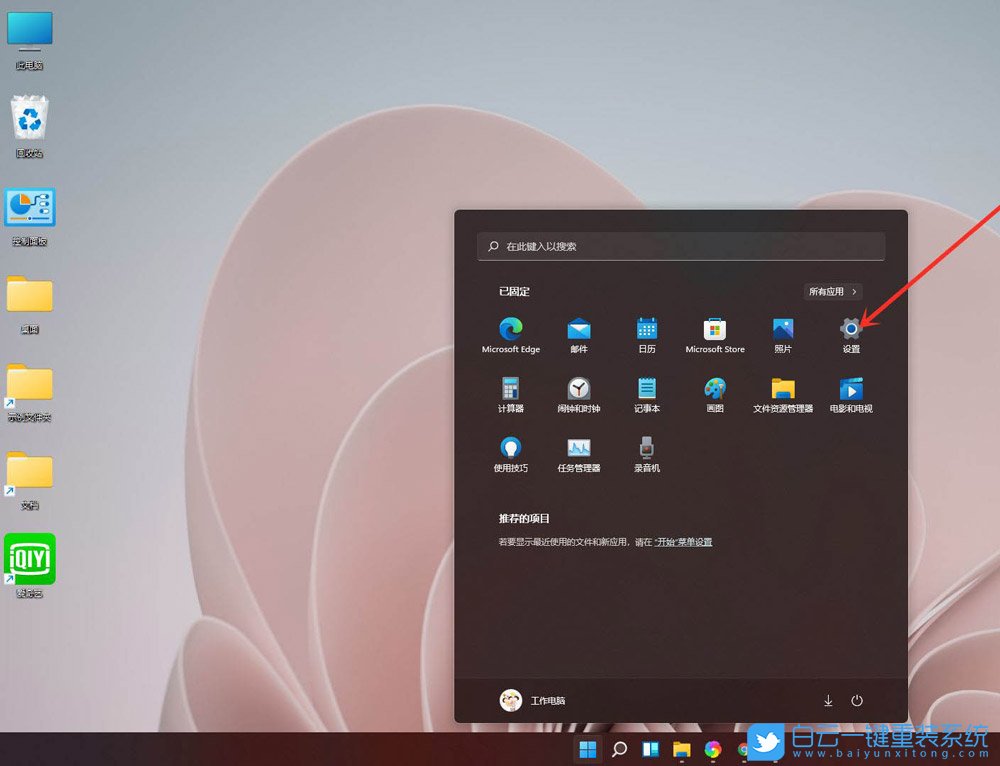Open 任务管理器 (Task Manager)
This screenshot has width=1000, height=766.
[x=579, y=450]
